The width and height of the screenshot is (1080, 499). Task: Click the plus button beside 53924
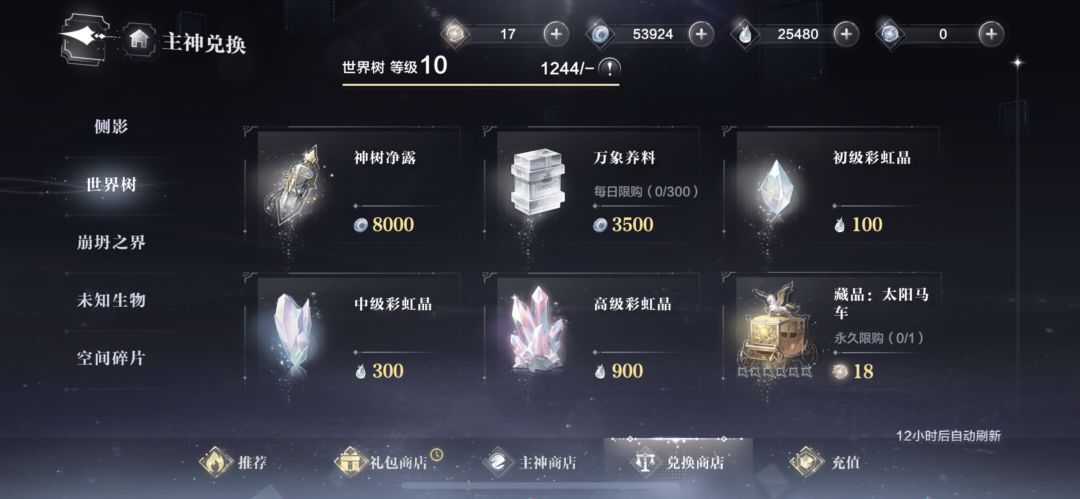coord(701,34)
